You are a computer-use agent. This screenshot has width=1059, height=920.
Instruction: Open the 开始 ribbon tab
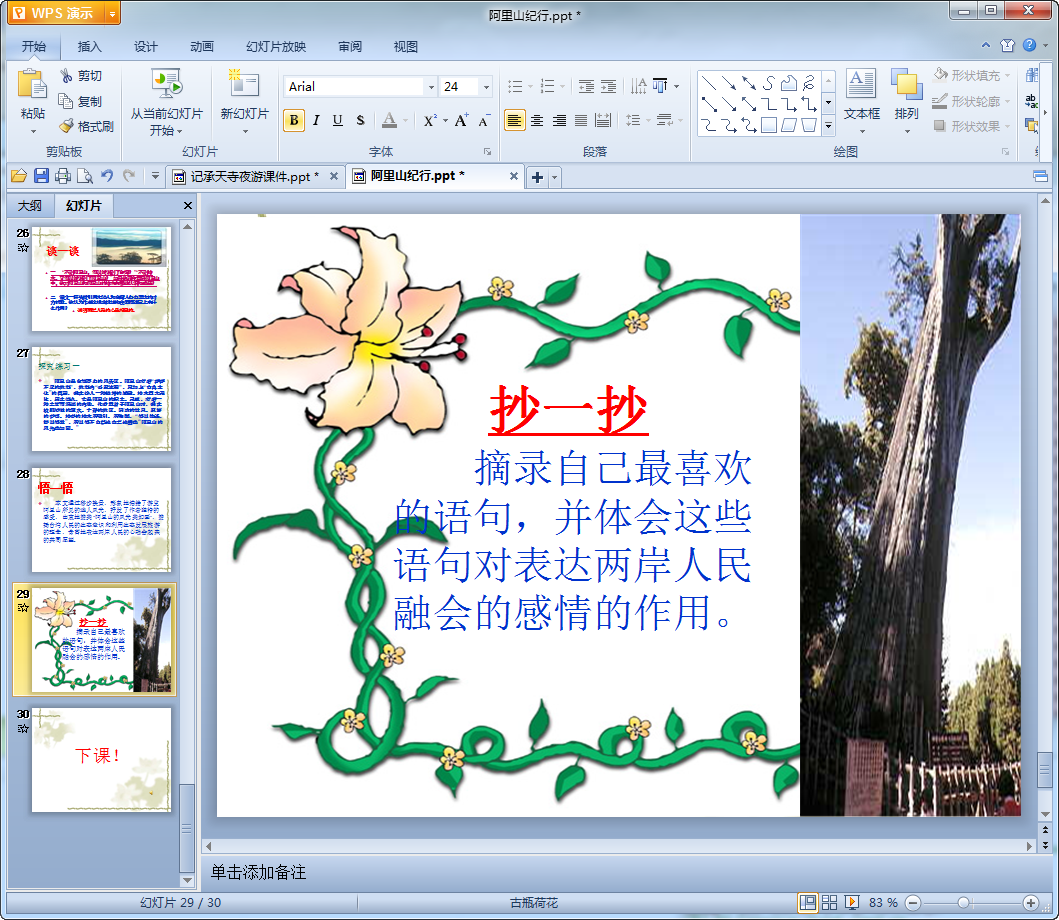pos(33,46)
